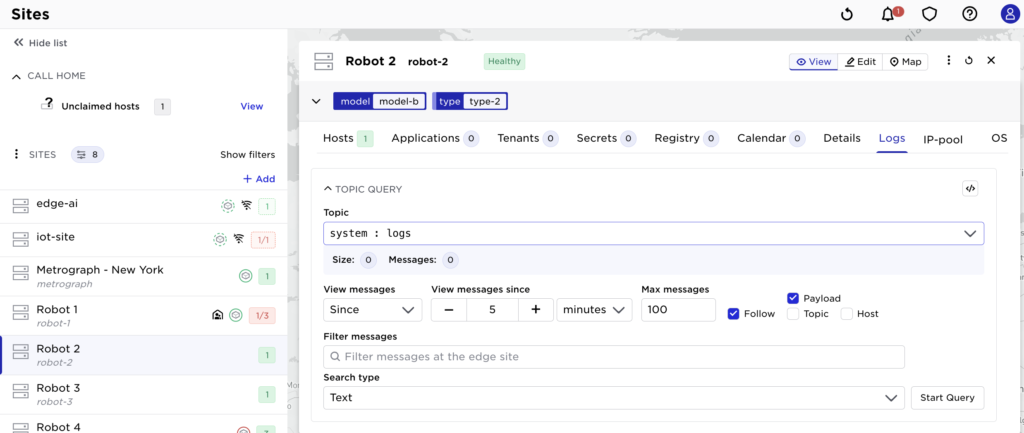Decrease view messages since value
The image size is (1024, 433).
pos(449,310)
